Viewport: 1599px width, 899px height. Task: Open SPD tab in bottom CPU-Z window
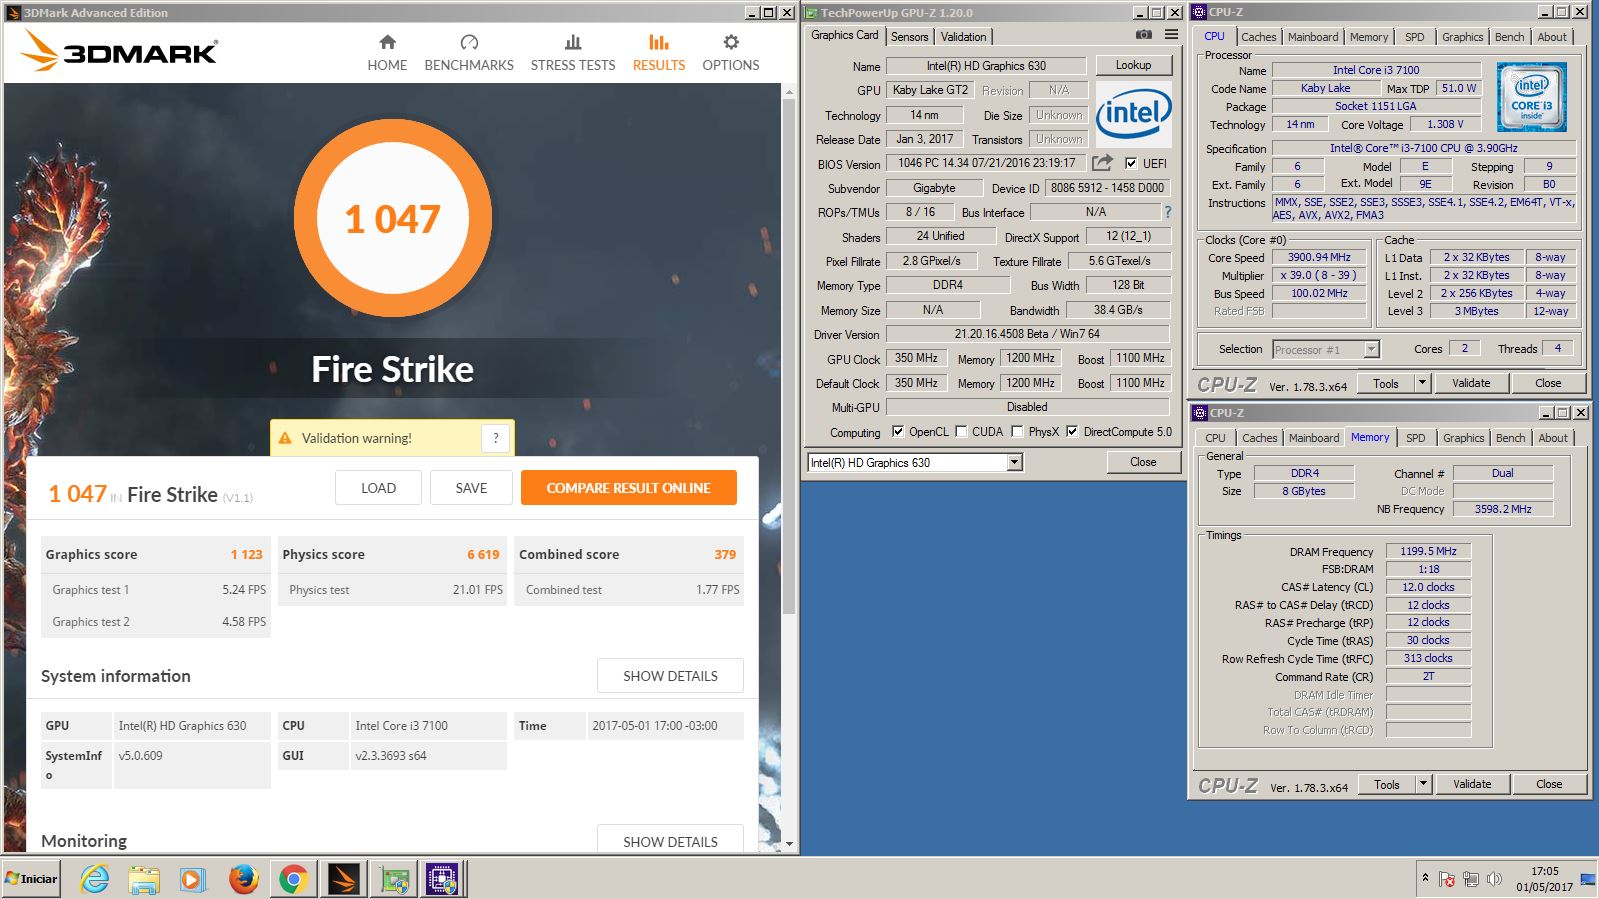(1416, 438)
